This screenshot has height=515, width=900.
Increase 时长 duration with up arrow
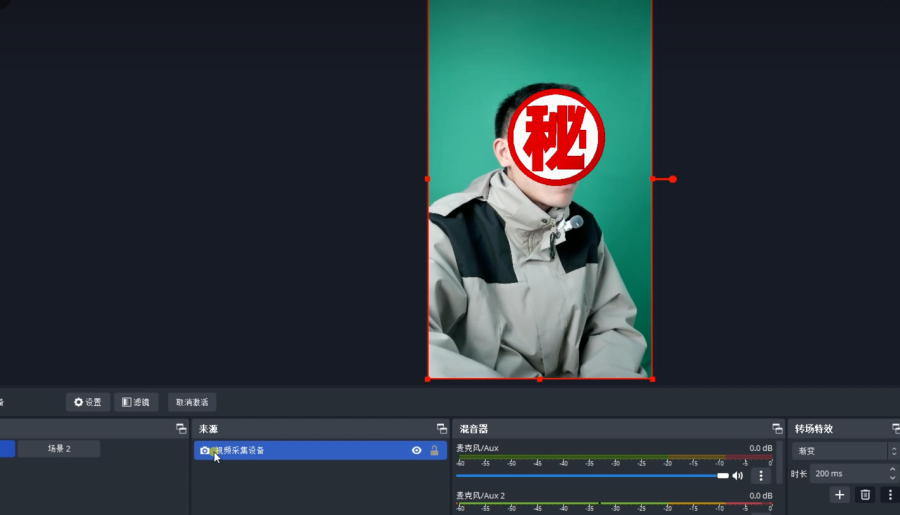tap(893, 470)
